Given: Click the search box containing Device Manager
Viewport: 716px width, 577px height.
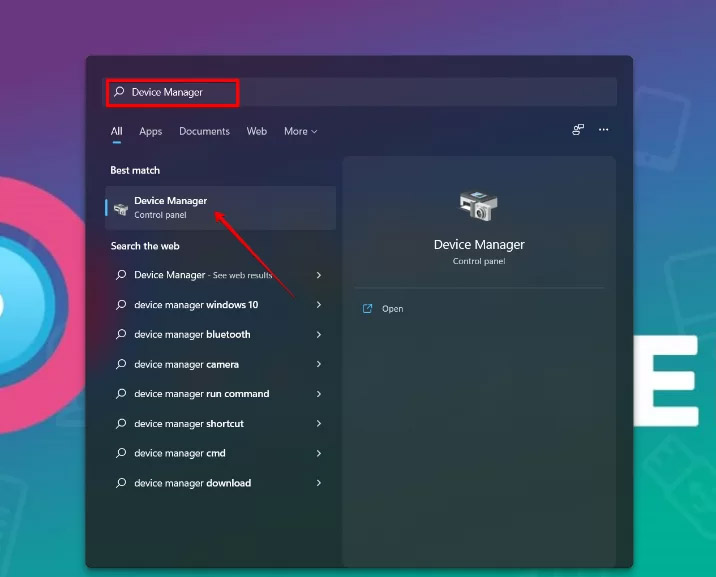Looking at the screenshot, I should coord(360,92).
